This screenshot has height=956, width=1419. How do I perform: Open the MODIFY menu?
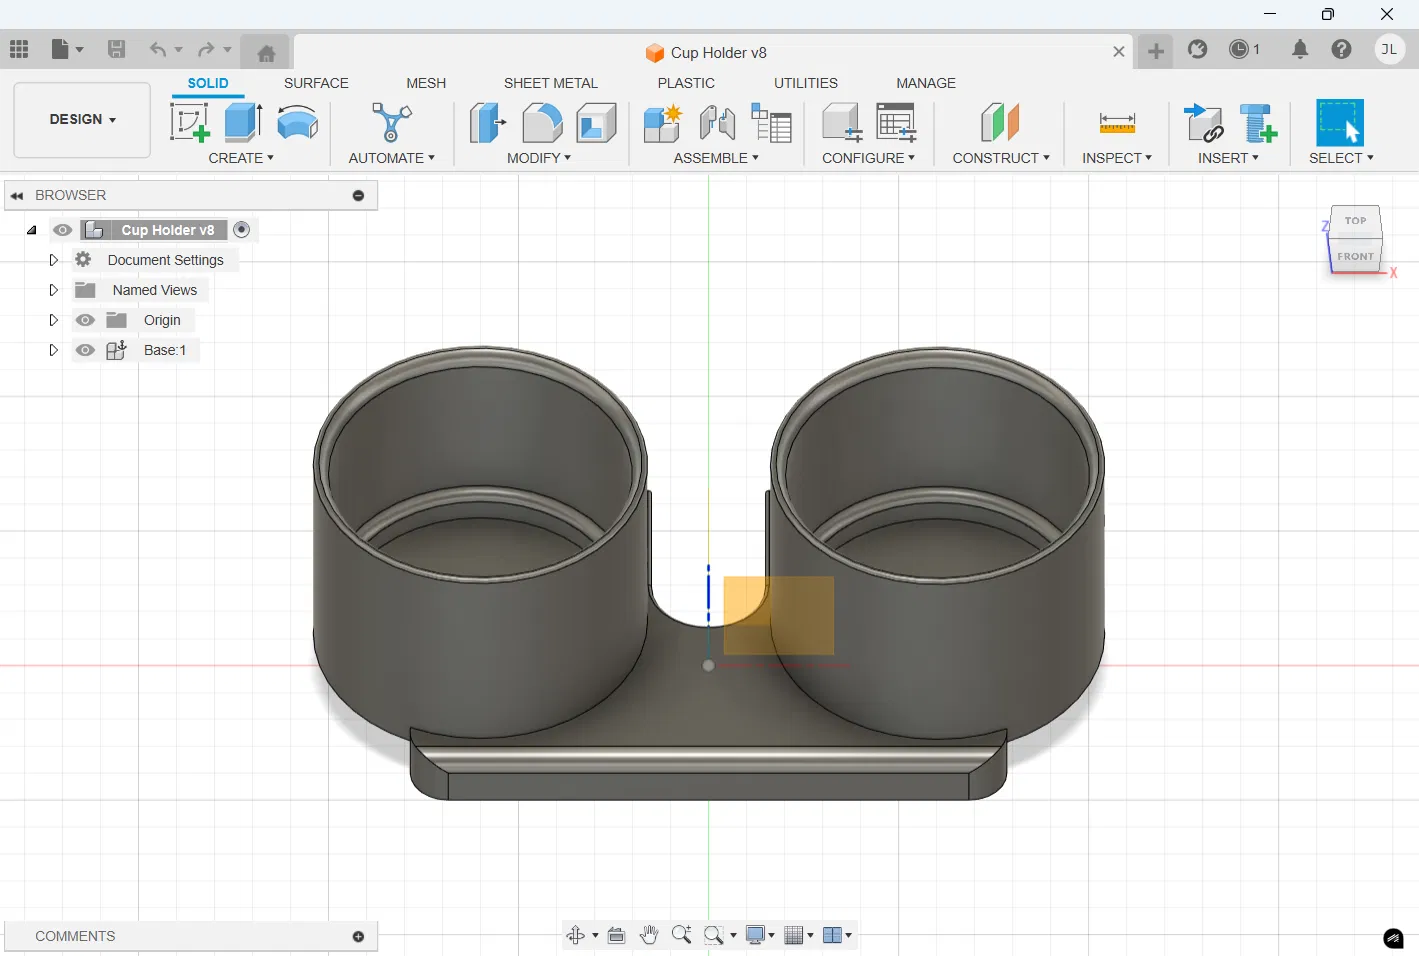coord(538,158)
